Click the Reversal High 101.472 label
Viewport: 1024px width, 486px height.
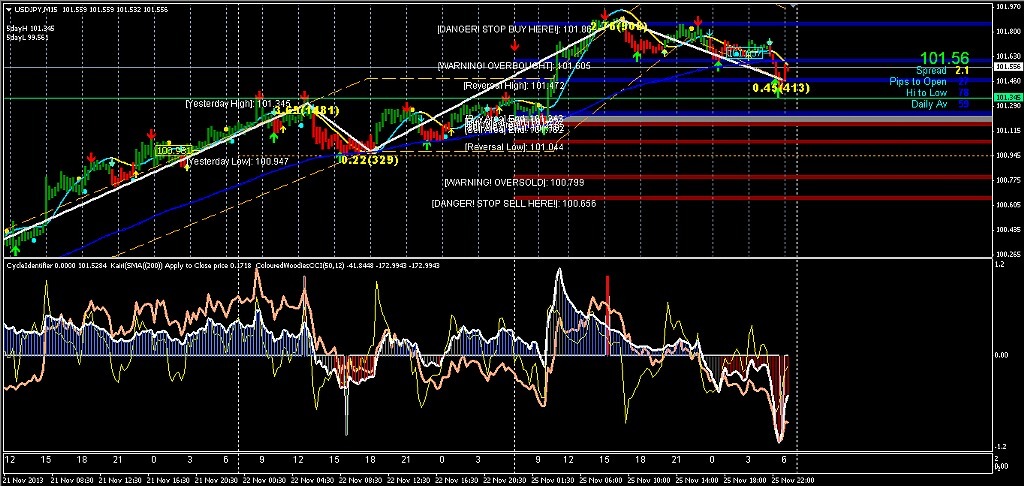pos(513,86)
